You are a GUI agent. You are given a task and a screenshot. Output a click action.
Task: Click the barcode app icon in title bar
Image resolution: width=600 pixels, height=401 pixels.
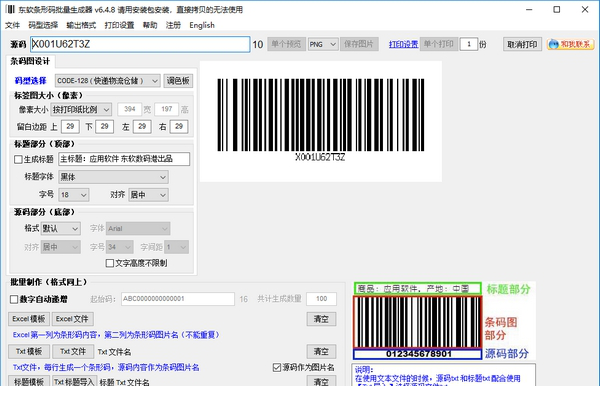click(10, 9)
